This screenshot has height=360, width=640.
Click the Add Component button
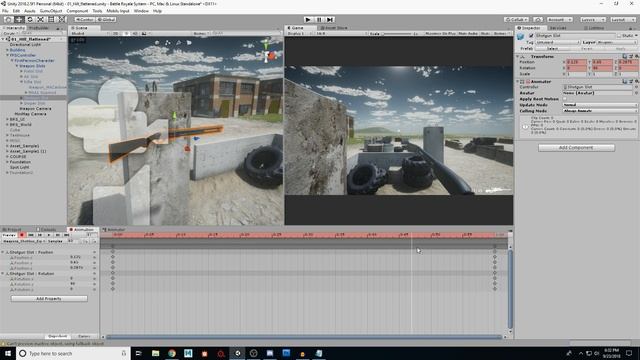coord(576,147)
